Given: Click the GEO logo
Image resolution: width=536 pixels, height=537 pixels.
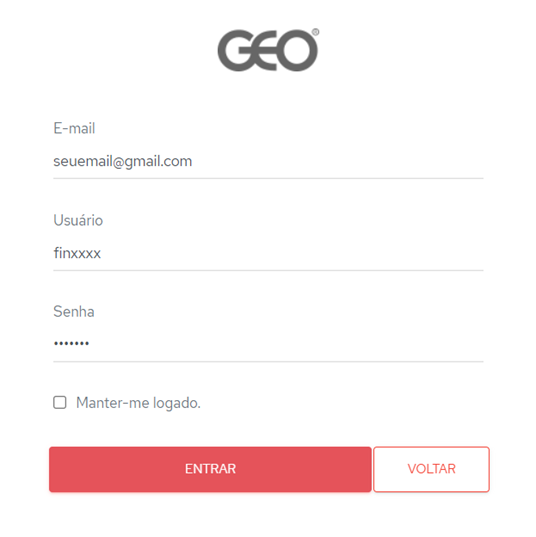Looking at the screenshot, I should tap(268, 50).
